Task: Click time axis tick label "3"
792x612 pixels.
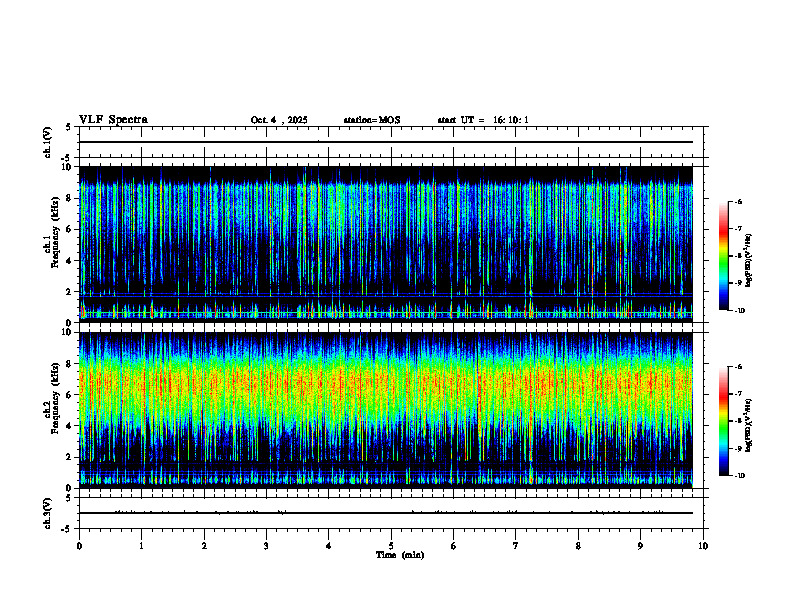Action: [x=266, y=546]
